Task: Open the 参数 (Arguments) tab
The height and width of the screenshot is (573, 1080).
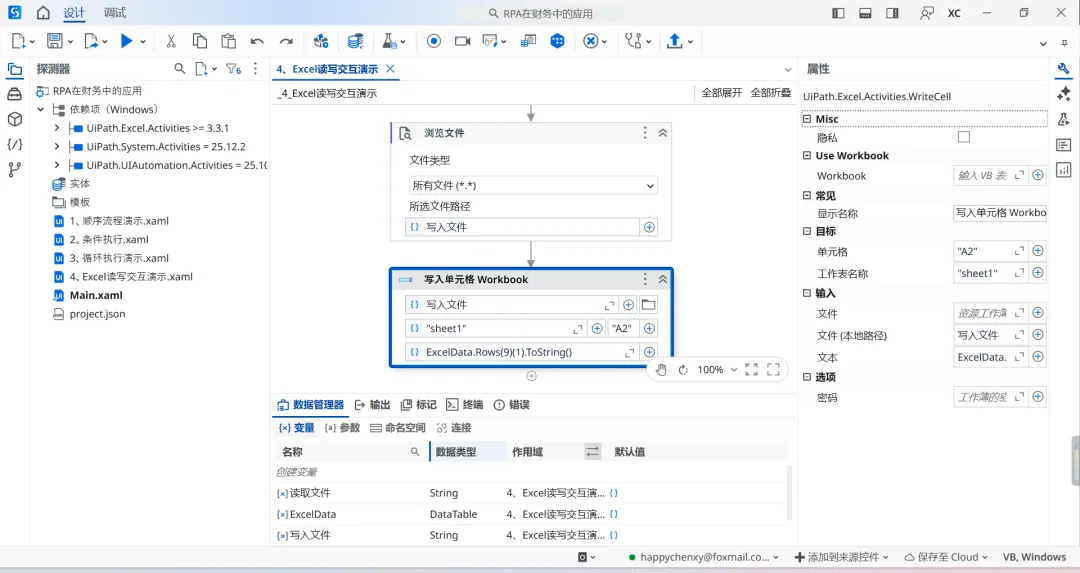Action: pyautogui.click(x=342, y=428)
